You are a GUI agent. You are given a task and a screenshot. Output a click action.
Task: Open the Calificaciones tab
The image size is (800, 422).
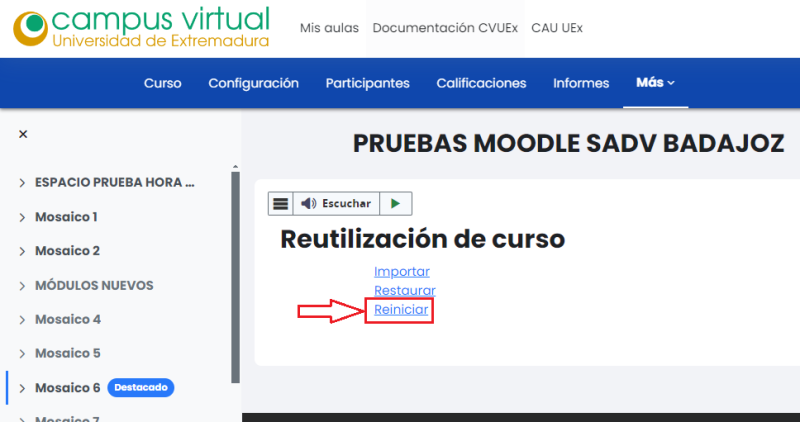pos(481,83)
